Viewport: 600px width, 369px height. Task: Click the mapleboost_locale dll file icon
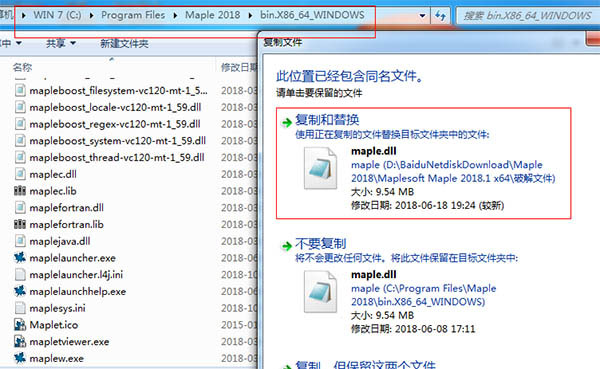click(20, 107)
